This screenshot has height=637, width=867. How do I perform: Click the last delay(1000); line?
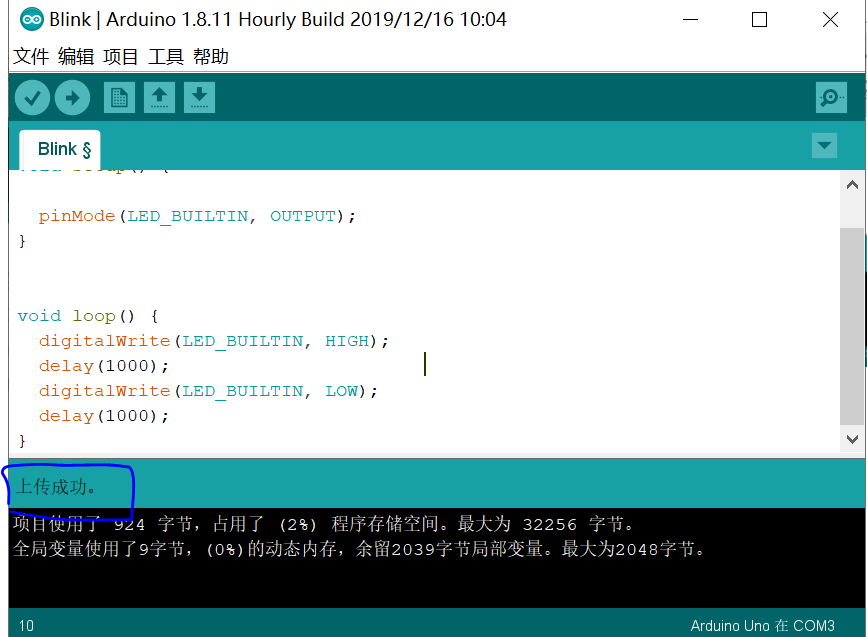click(103, 416)
